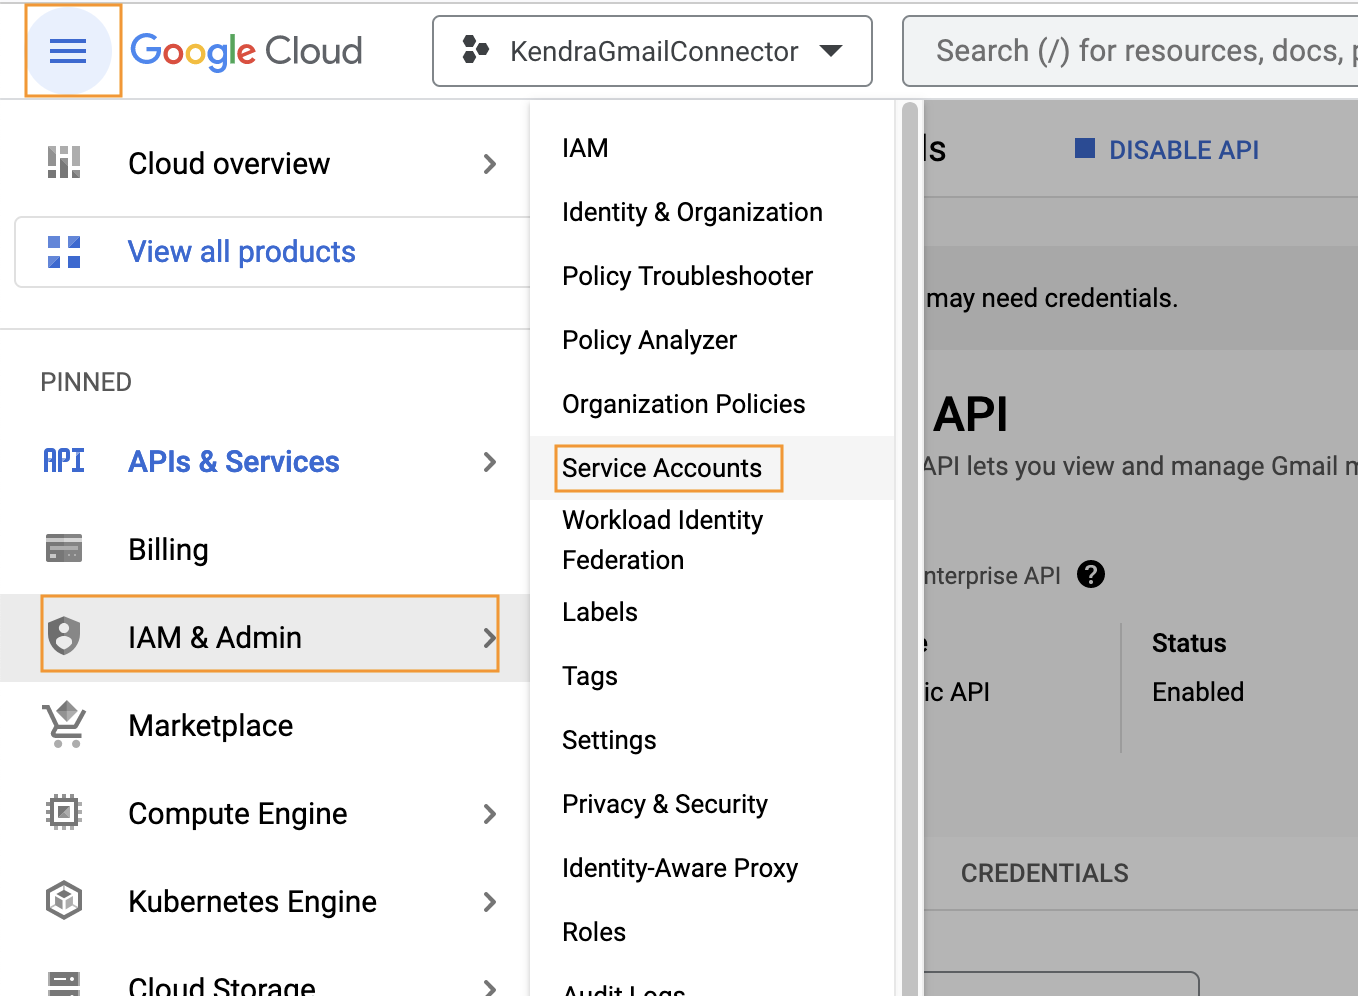
Task: Open Marketplace
Action: click(x=210, y=726)
